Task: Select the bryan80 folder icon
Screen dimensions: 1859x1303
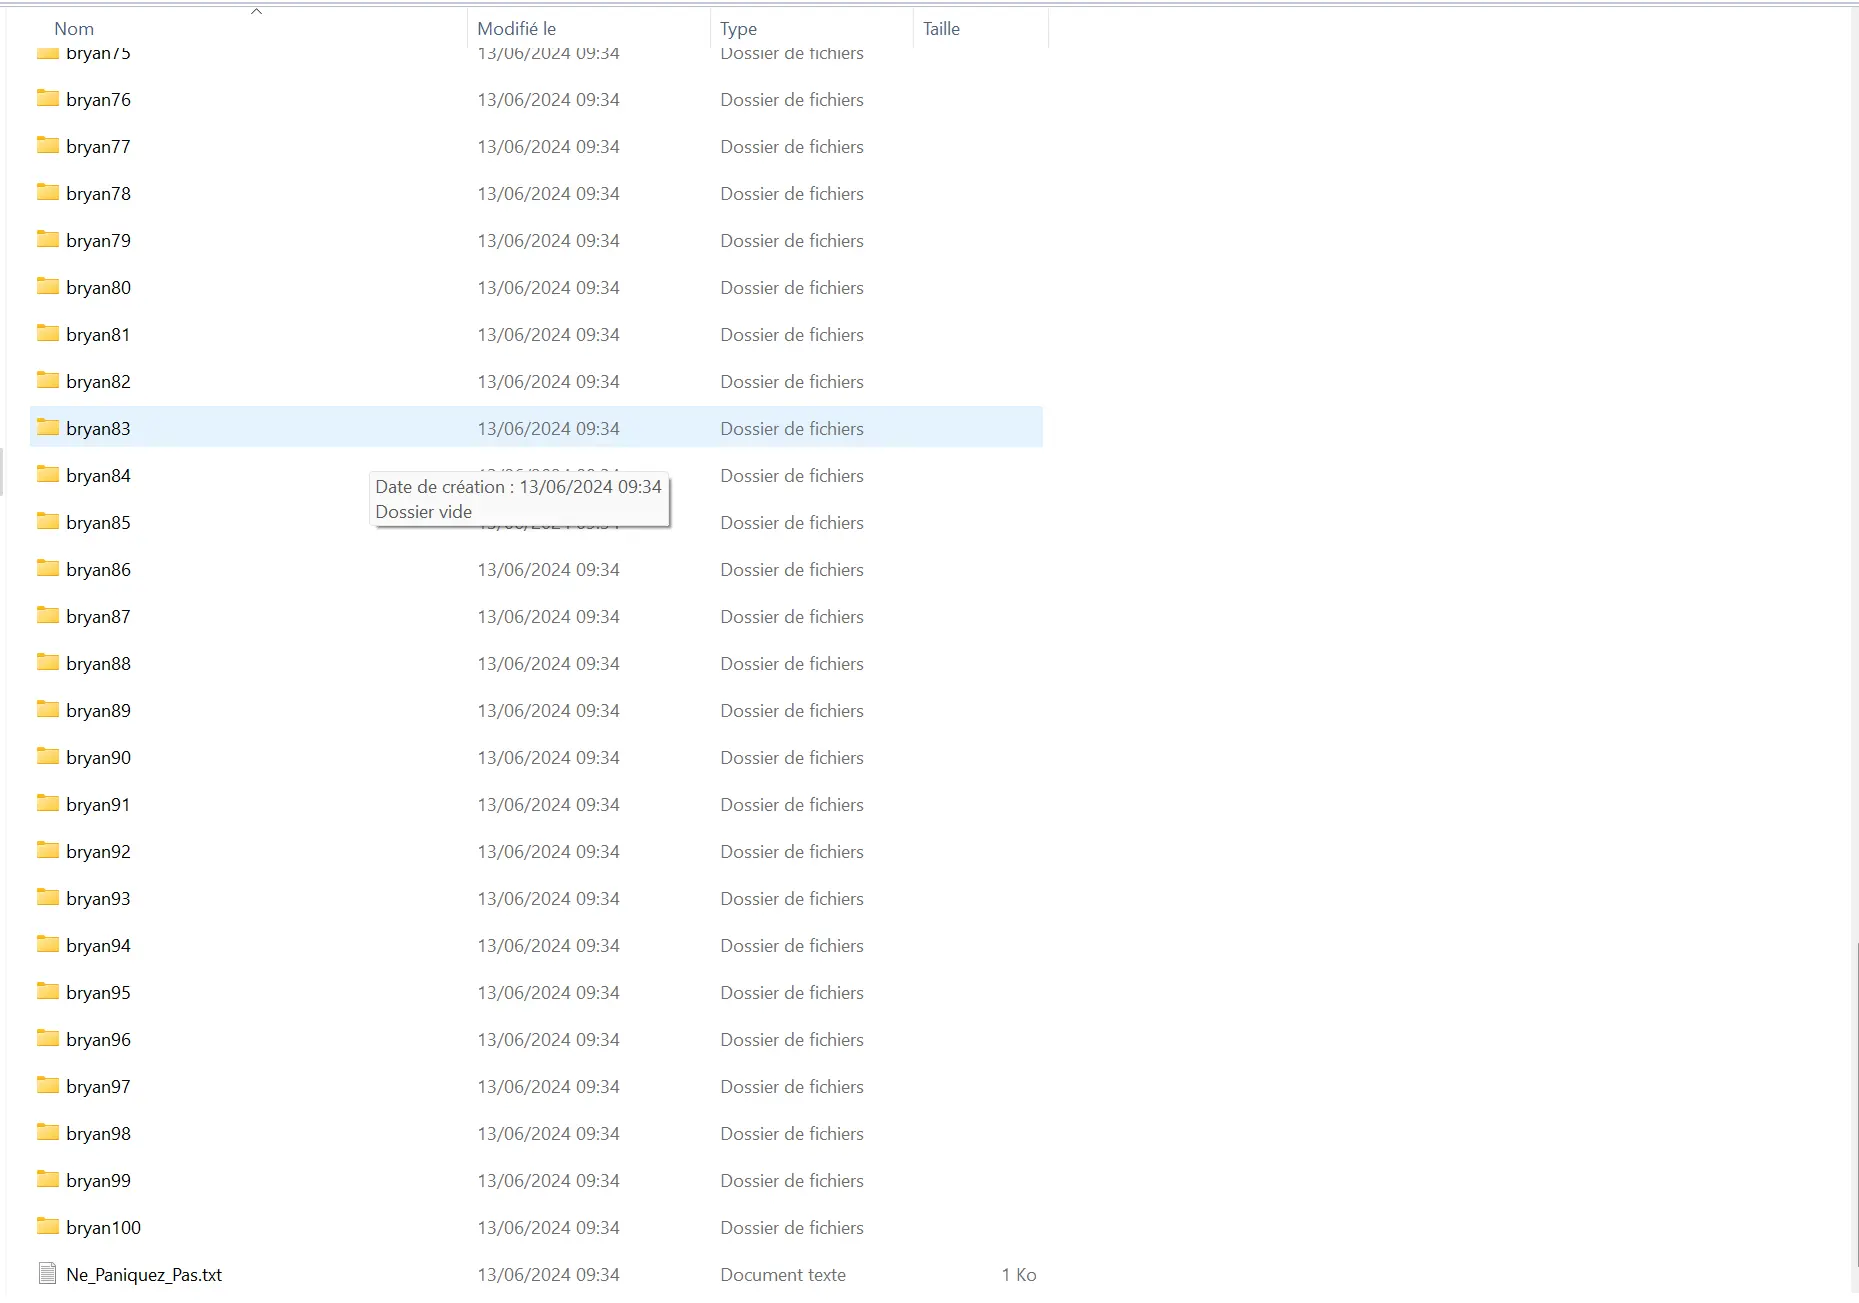Action: point(47,286)
